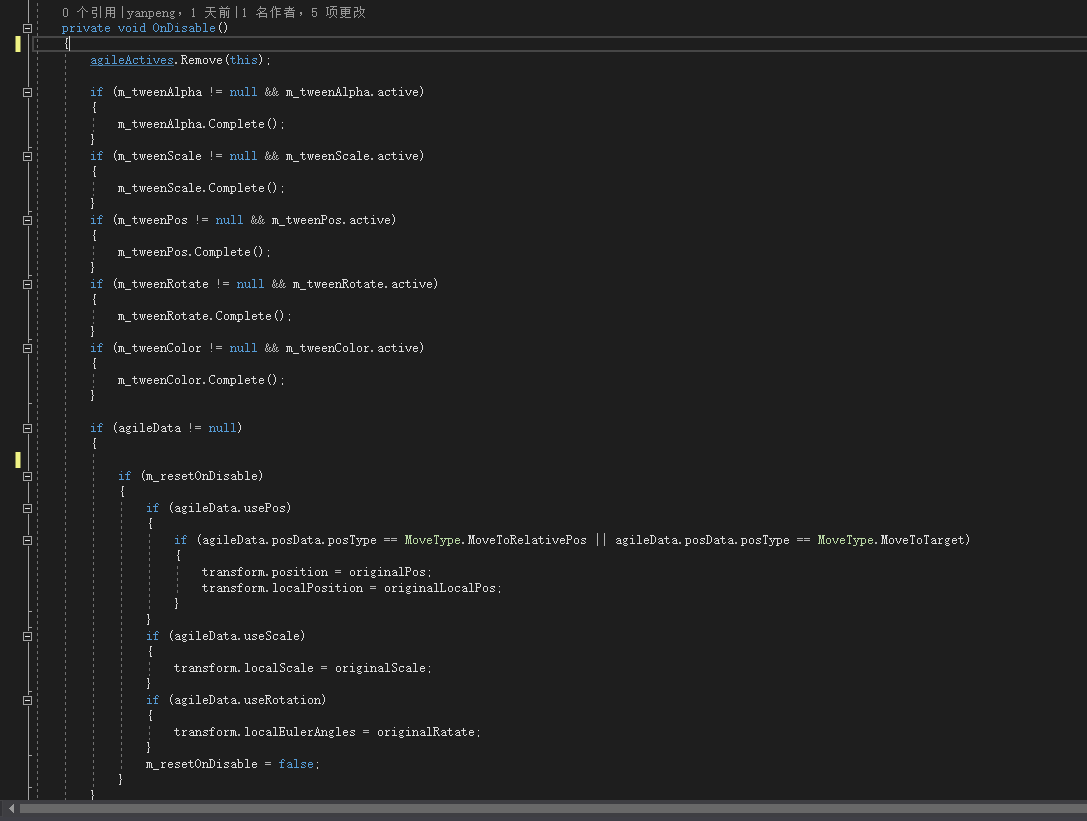Click the underlined agileActives identifier

pos(131,59)
